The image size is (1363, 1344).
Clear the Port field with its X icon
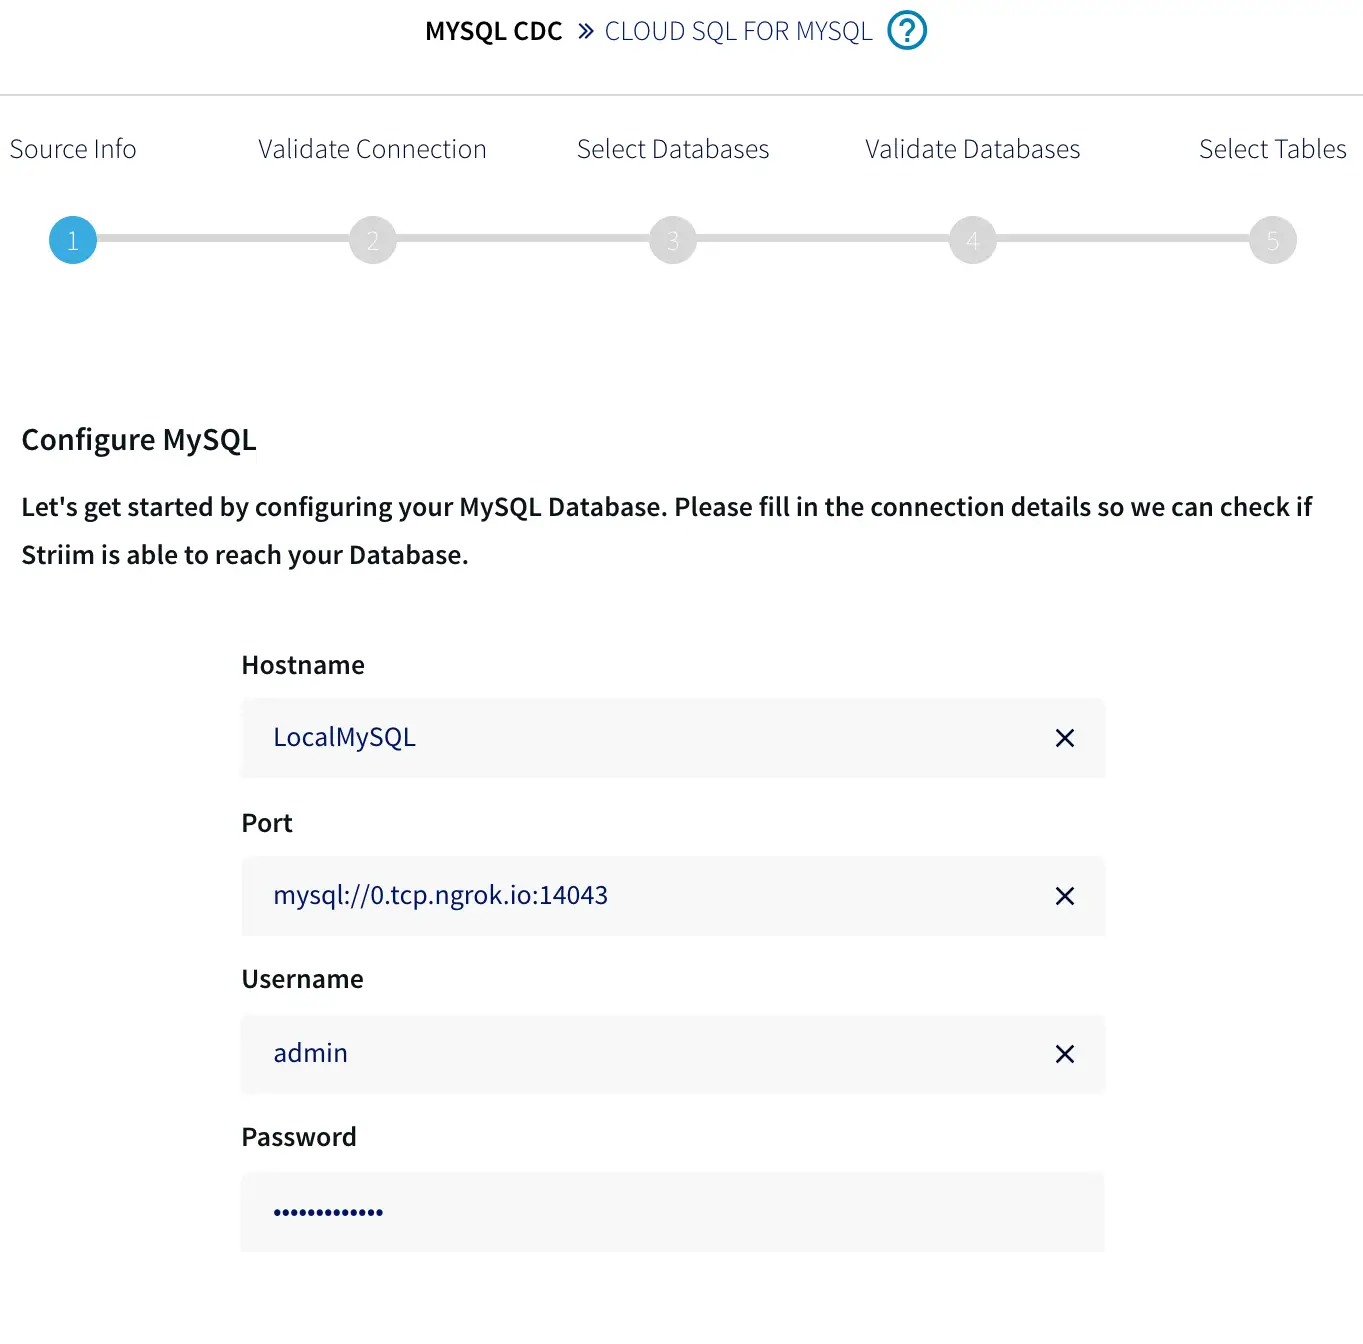pyautogui.click(x=1065, y=896)
